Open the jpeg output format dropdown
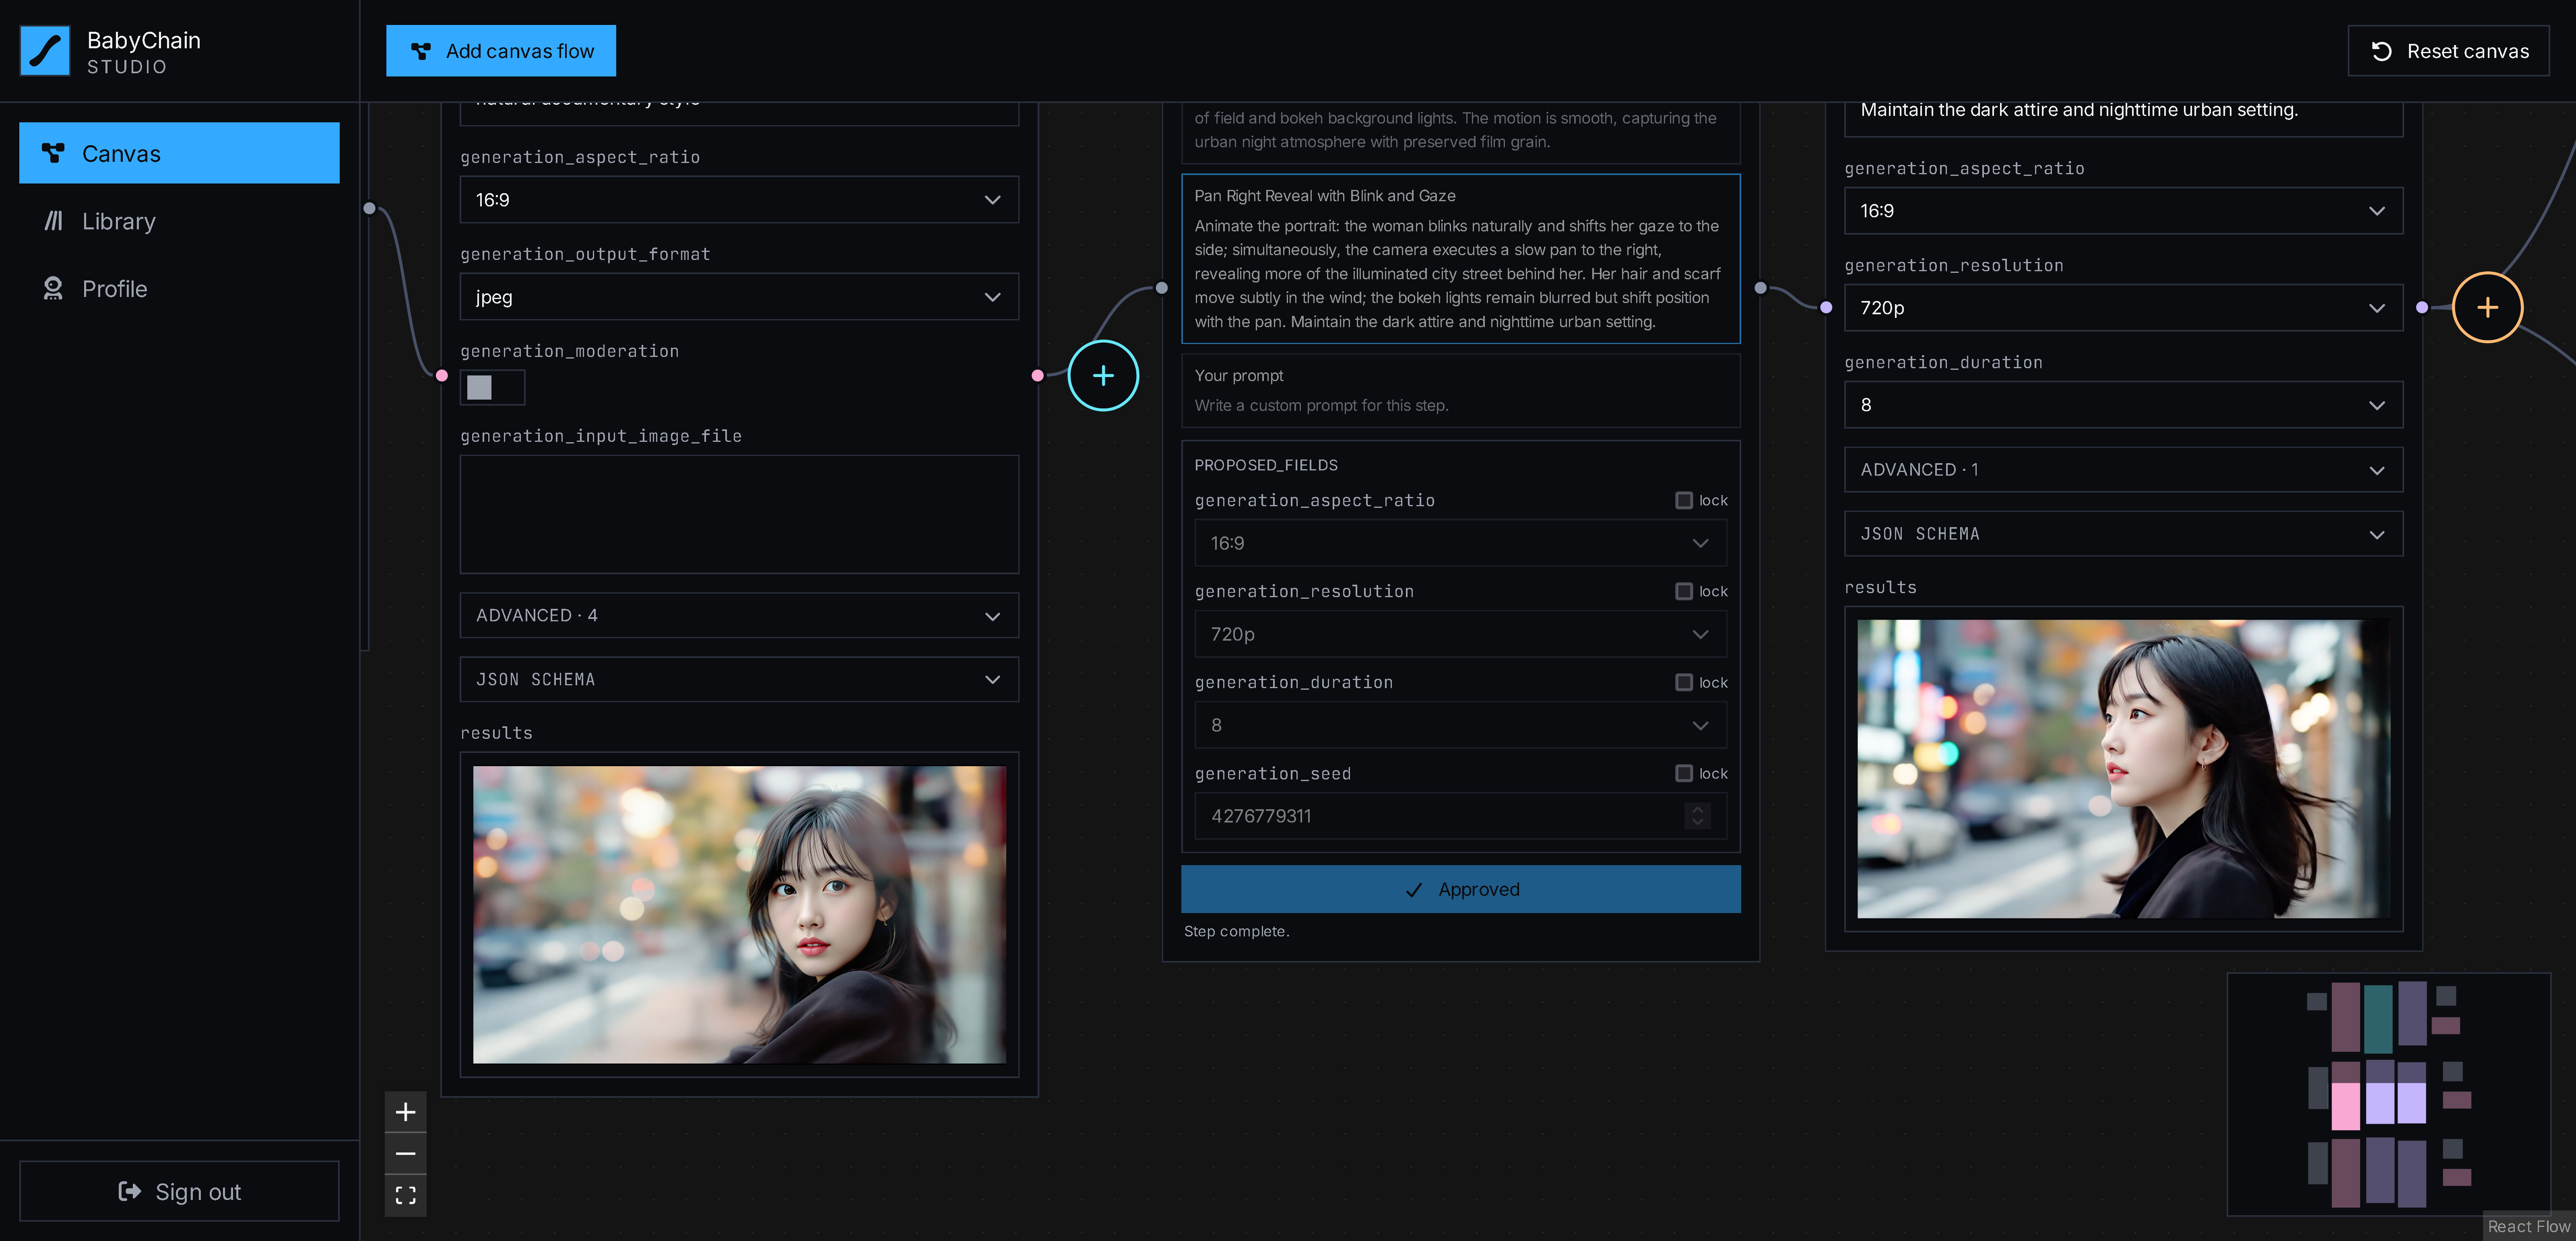2576x1241 pixels. click(739, 297)
